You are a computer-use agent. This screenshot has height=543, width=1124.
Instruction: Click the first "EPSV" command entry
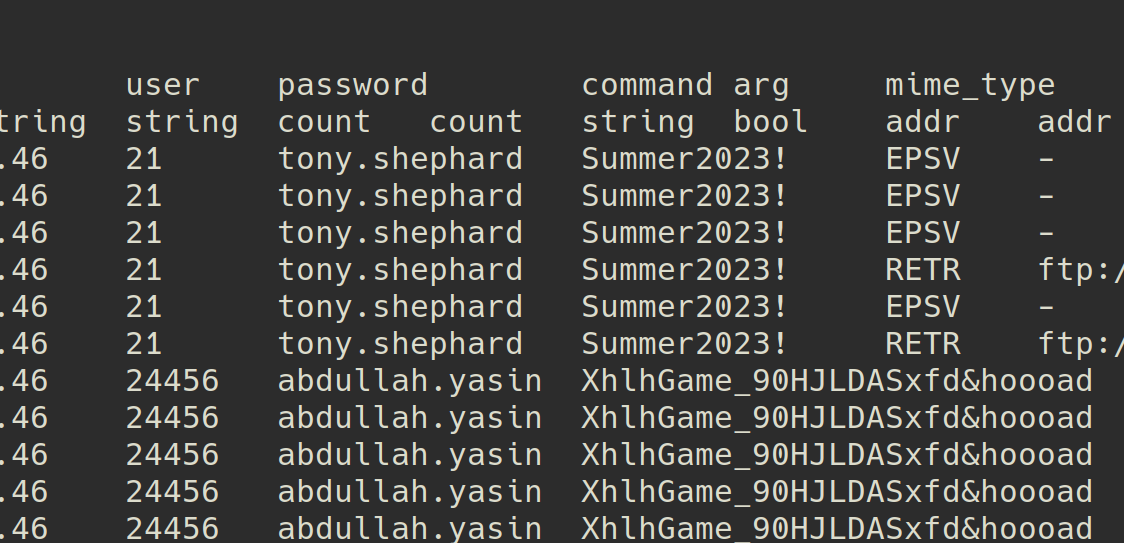pyautogui.click(x=922, y=159)
